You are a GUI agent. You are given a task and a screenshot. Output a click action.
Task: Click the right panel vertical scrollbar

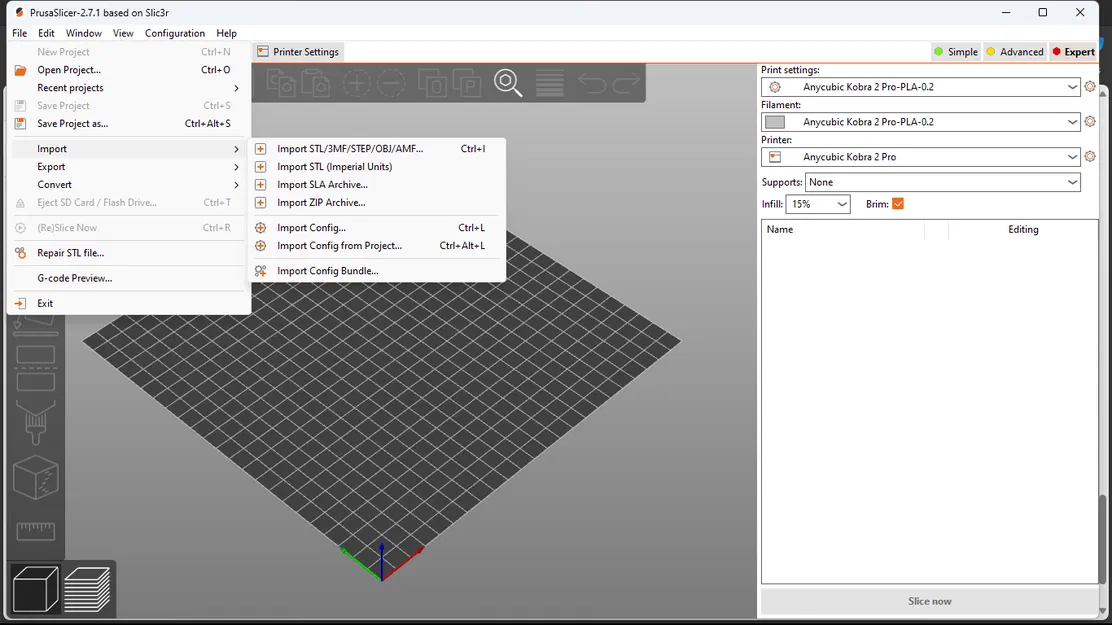point(1103,539)
